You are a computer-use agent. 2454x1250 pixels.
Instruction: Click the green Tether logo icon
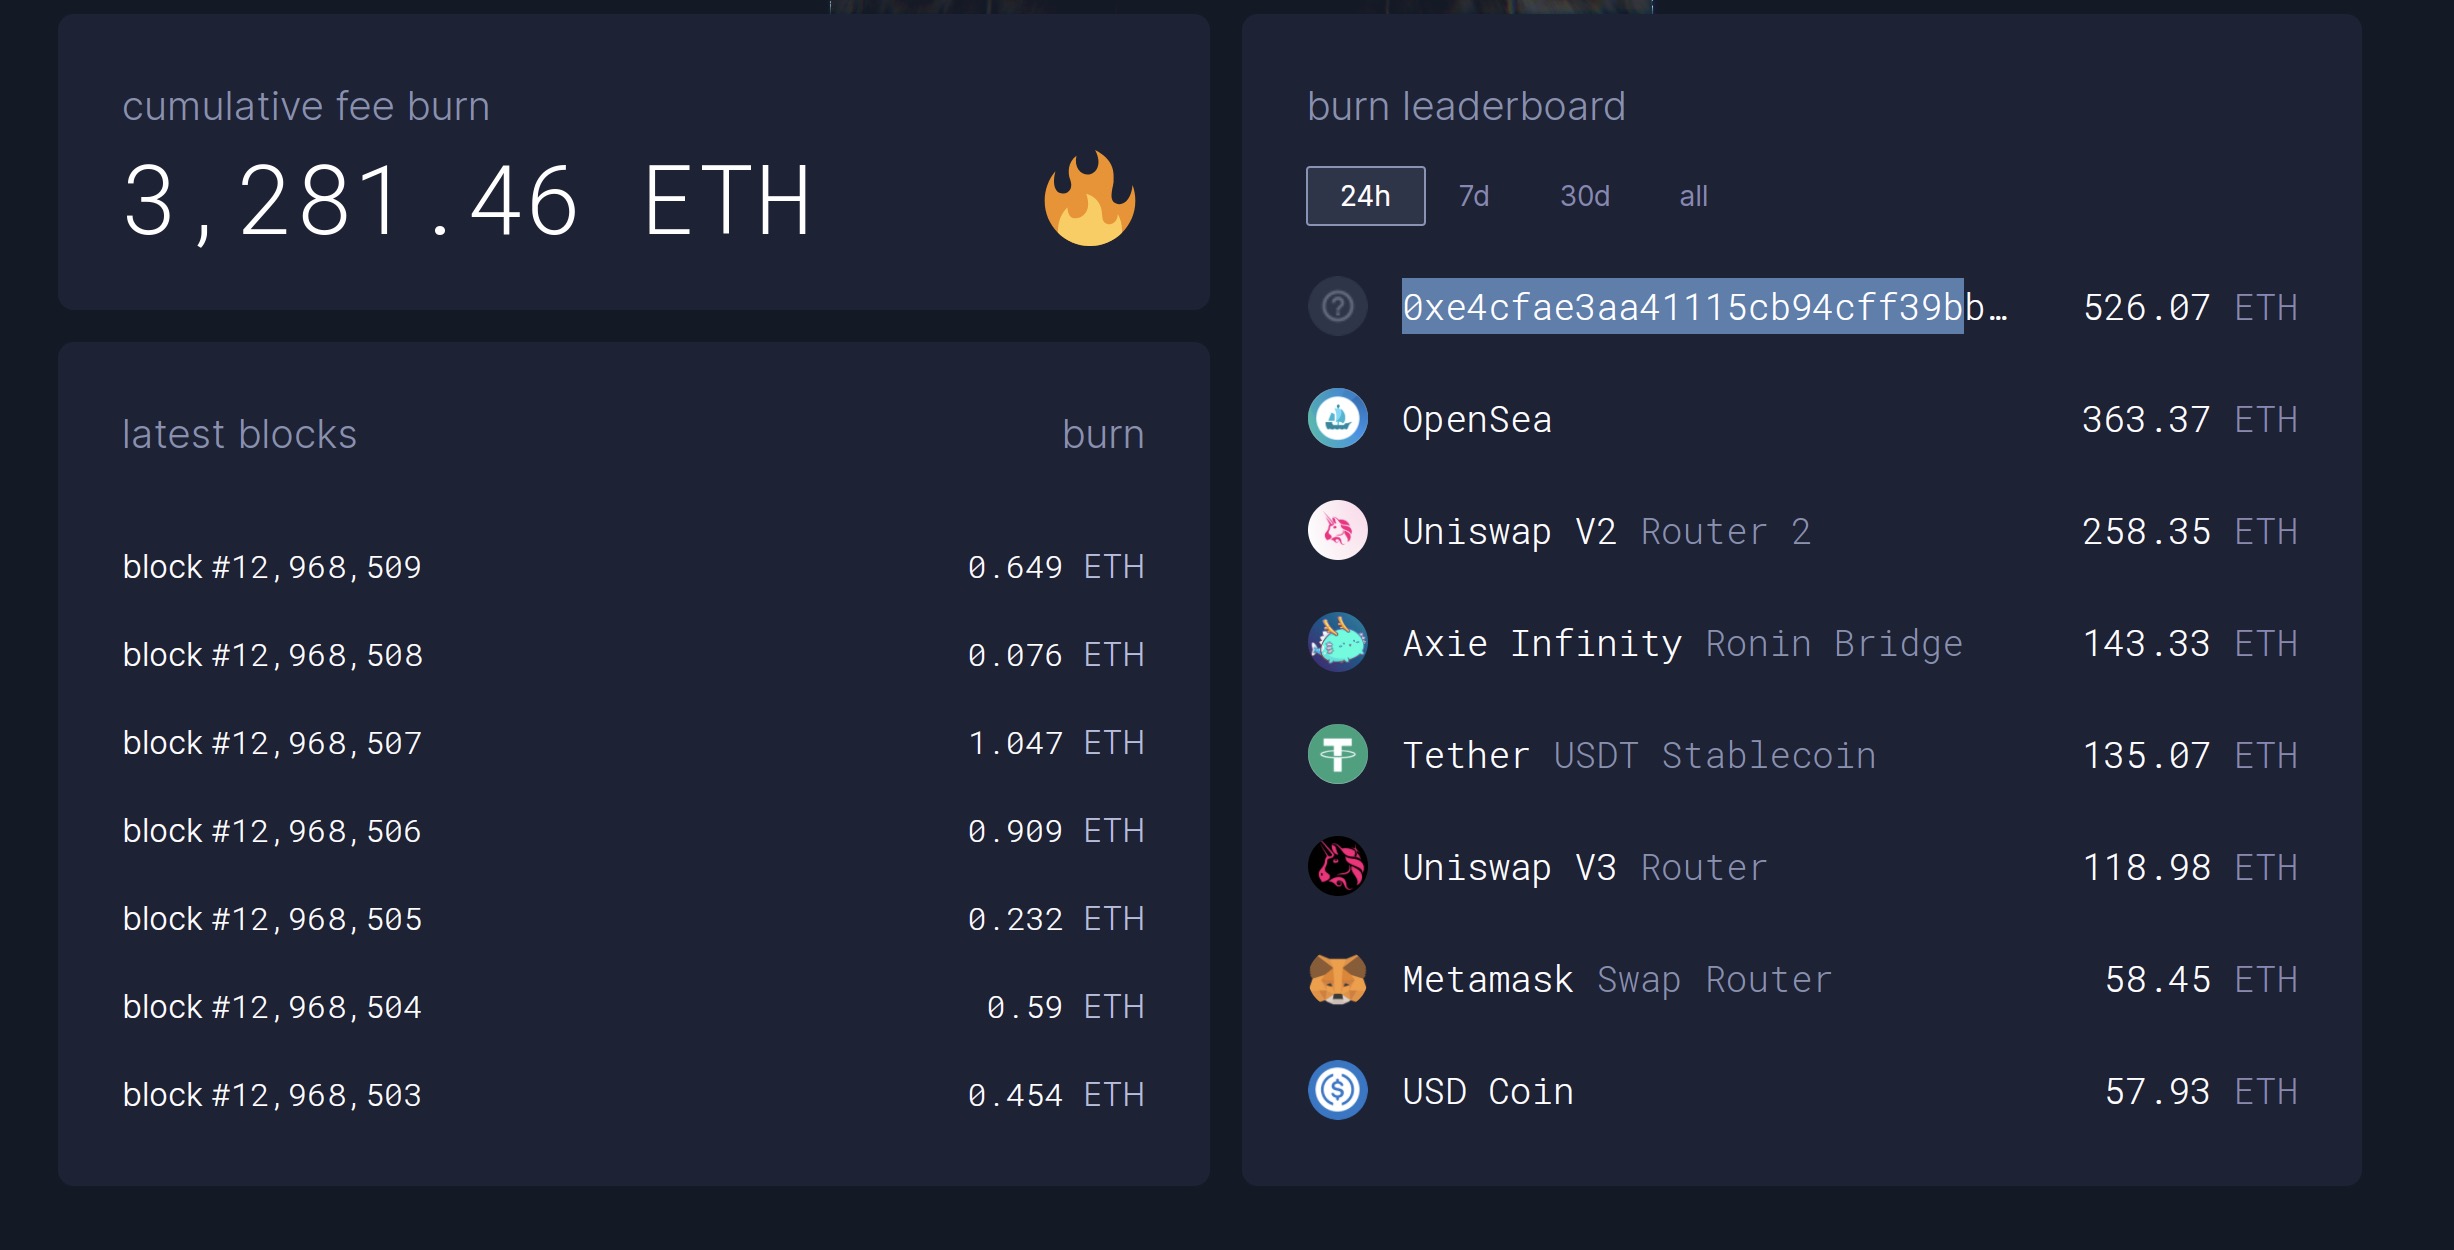pos(1337,755)
